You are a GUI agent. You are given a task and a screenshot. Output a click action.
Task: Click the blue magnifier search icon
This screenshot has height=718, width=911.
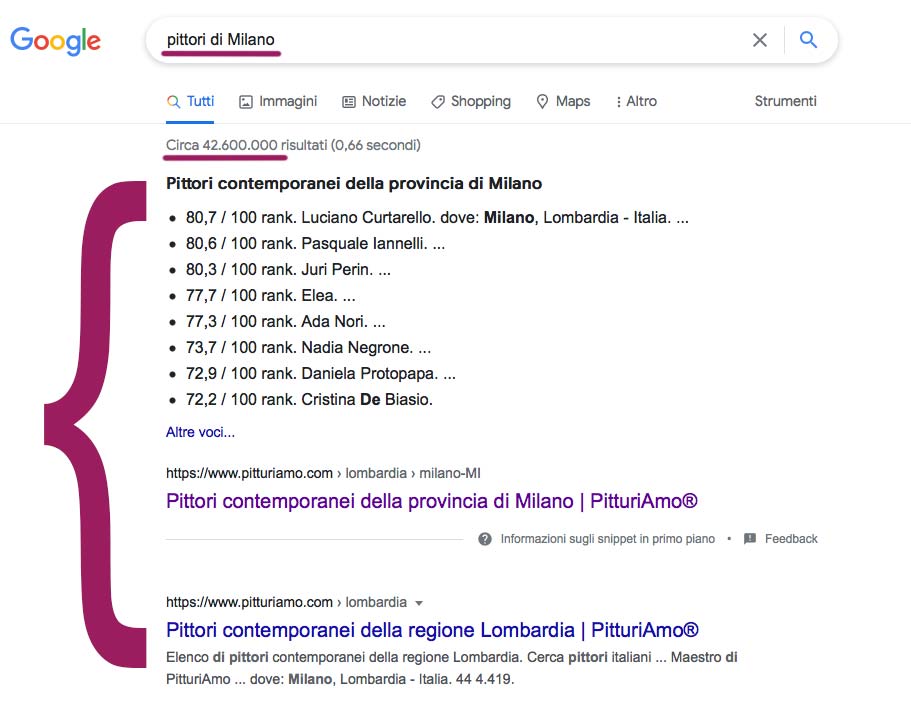[x=808, y=40]
